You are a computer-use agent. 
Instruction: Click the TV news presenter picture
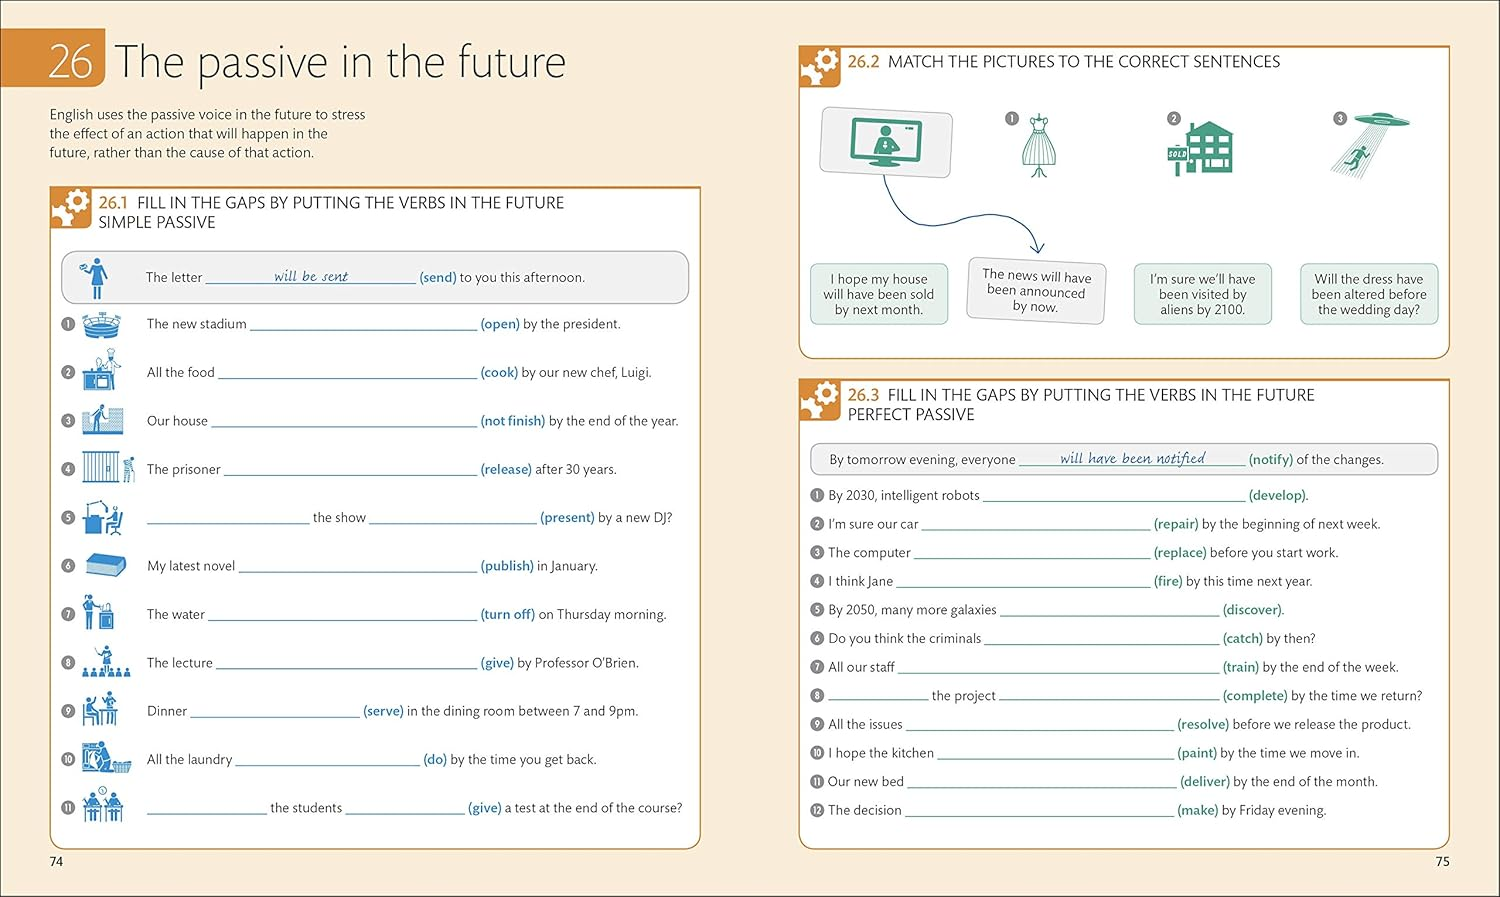click(885, 142)
